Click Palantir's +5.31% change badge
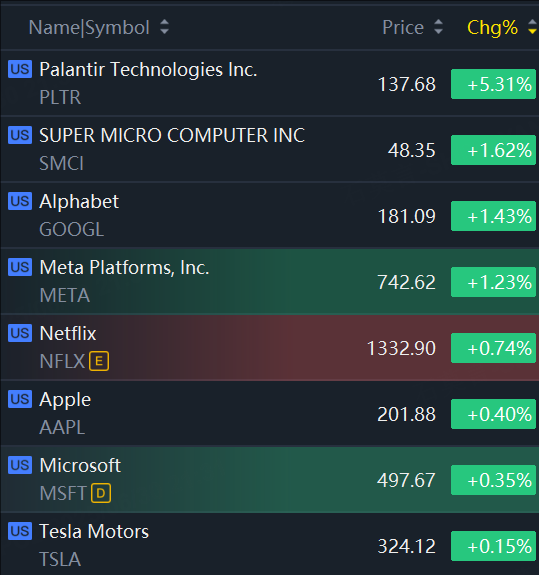Viewport: 539px width, 575px height. point(493,84)
